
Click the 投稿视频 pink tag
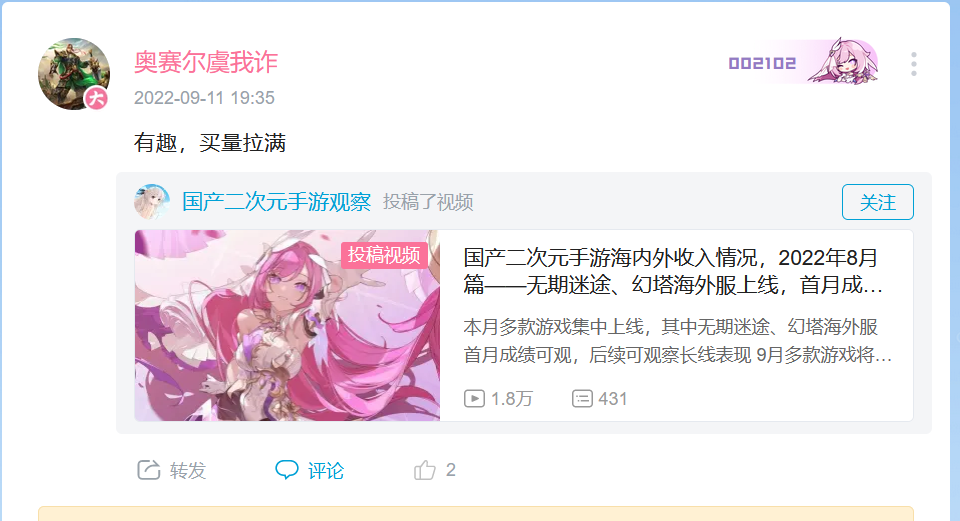[x=384, y=255]
